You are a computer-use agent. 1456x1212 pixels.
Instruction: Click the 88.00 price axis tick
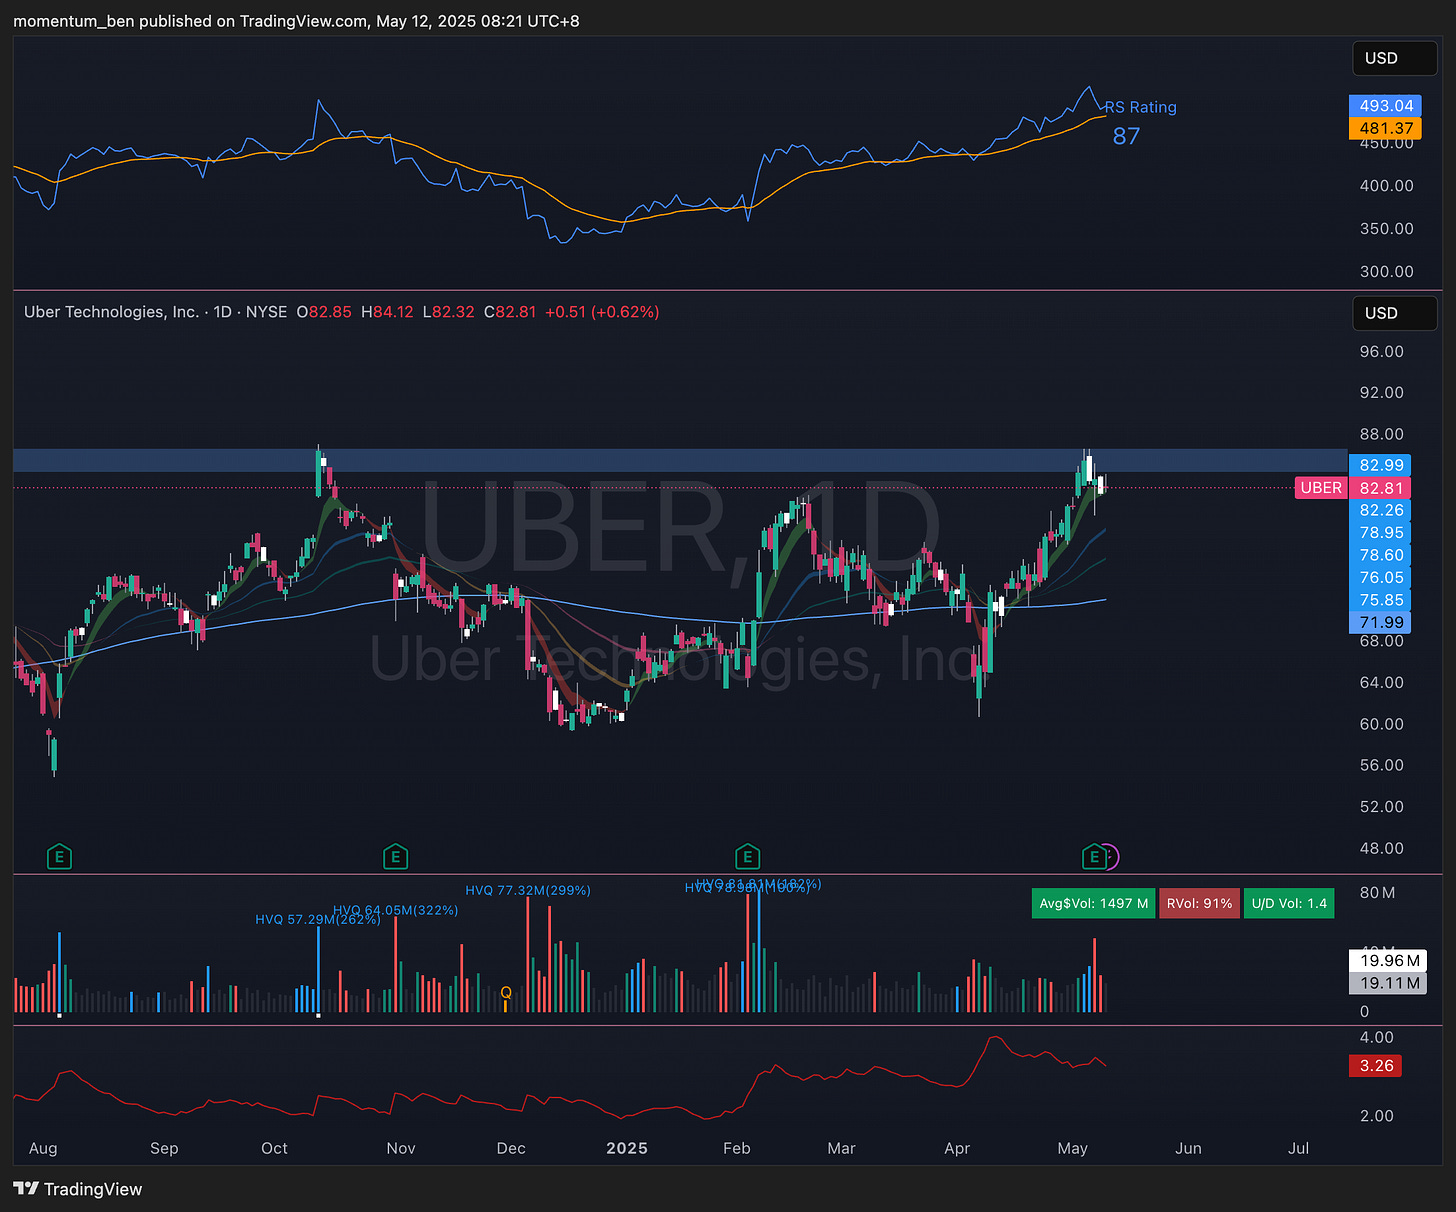click(1382, 434)
